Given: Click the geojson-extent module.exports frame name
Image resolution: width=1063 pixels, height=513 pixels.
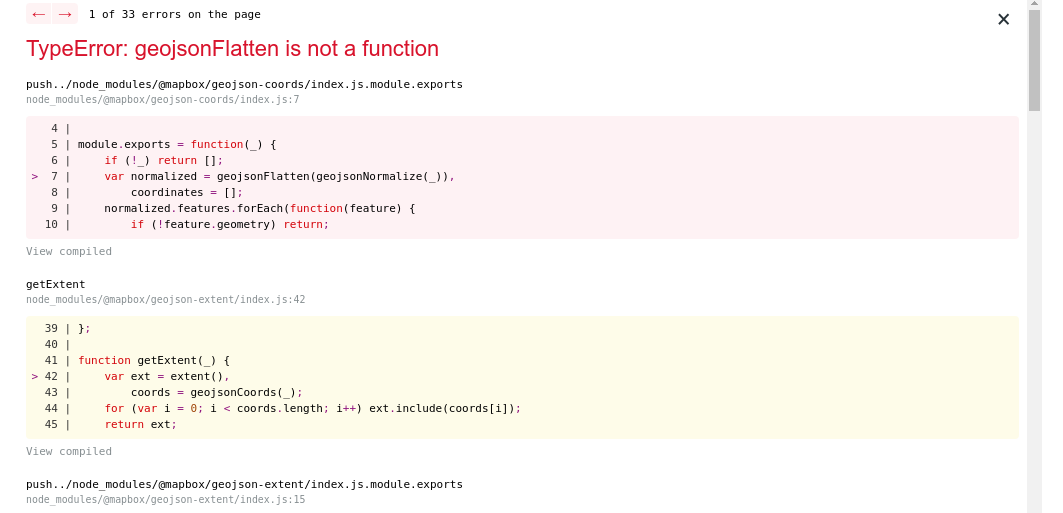Looking at the screenshot, I should (x=244, y=484).
